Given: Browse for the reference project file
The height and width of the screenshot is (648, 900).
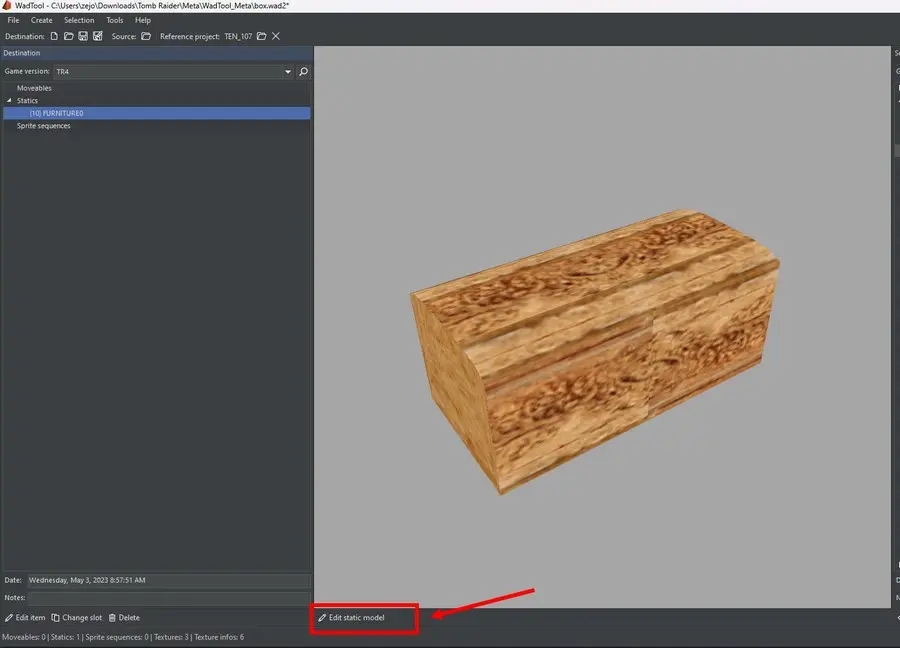Looking at the screenshot, I should click(x=261, y=36).
